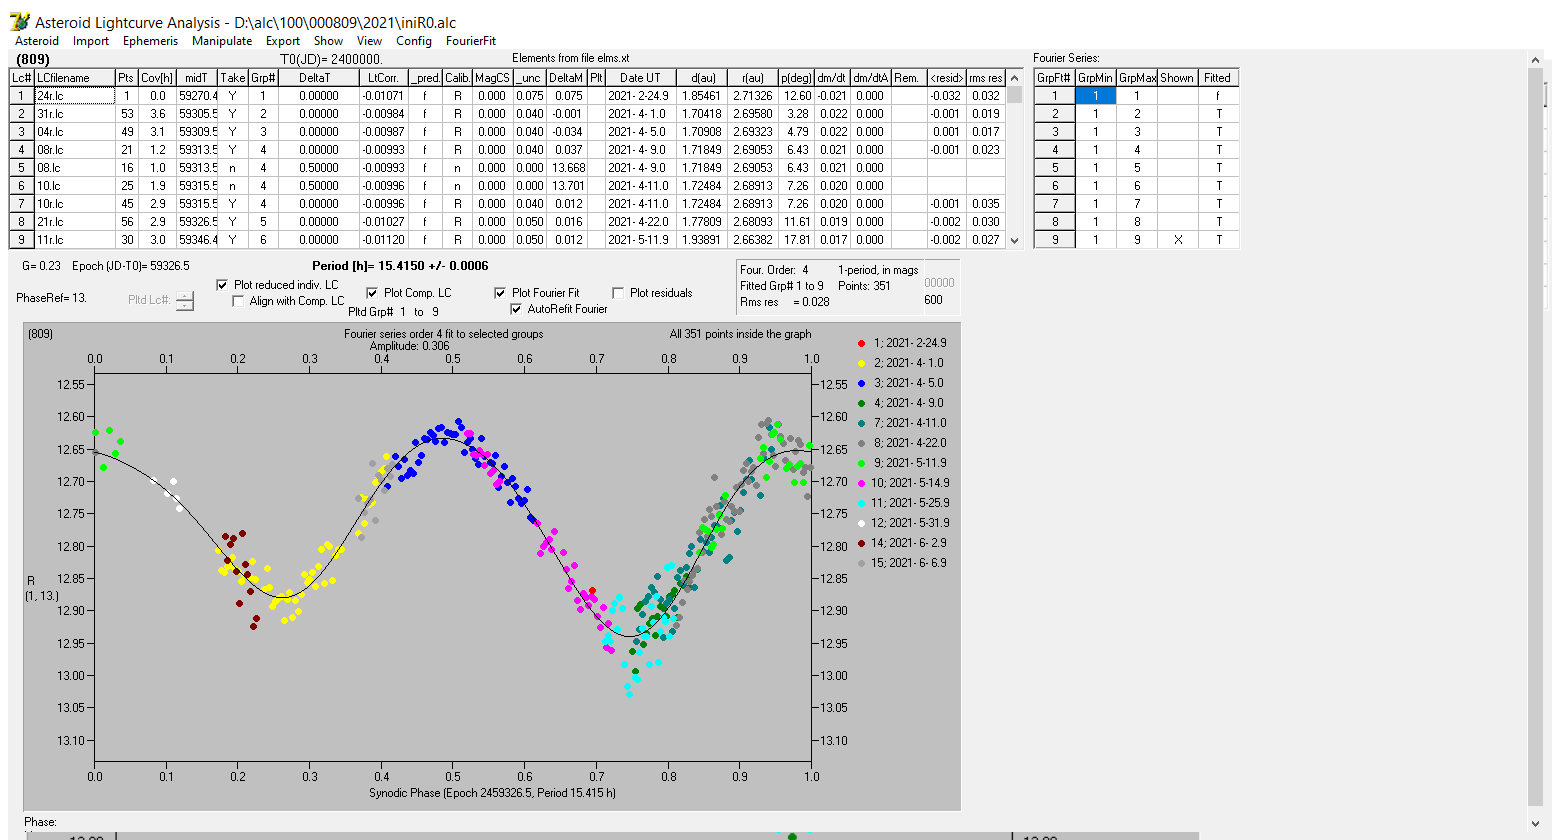Click the main window scrollbar up arrow
The width and height of the screenshot is (1552, 840).
(1536, 61)
